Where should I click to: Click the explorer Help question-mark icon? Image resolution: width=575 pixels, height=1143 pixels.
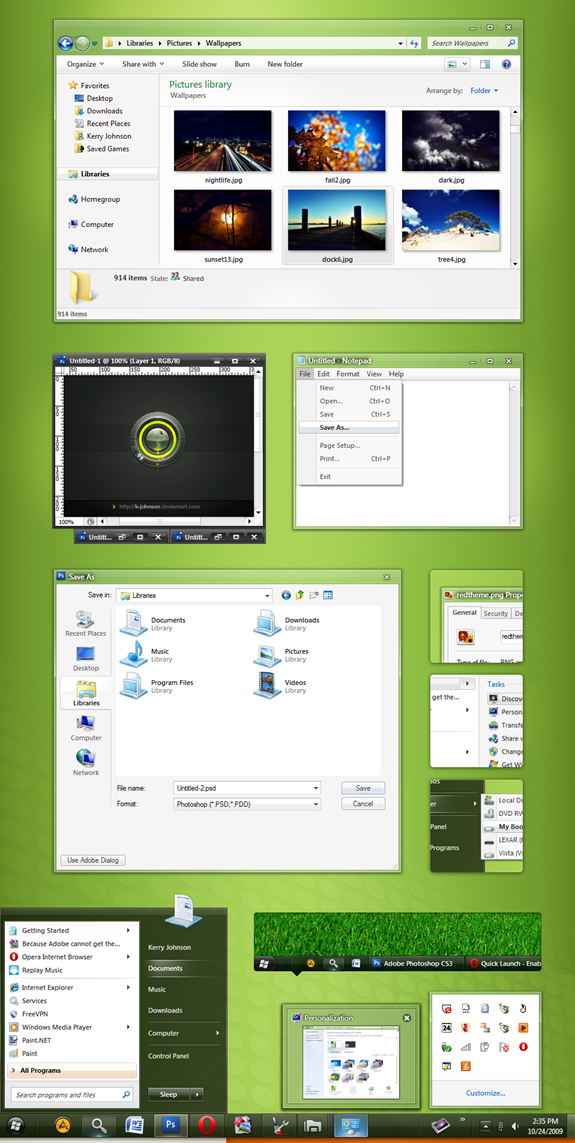(506, 64)
